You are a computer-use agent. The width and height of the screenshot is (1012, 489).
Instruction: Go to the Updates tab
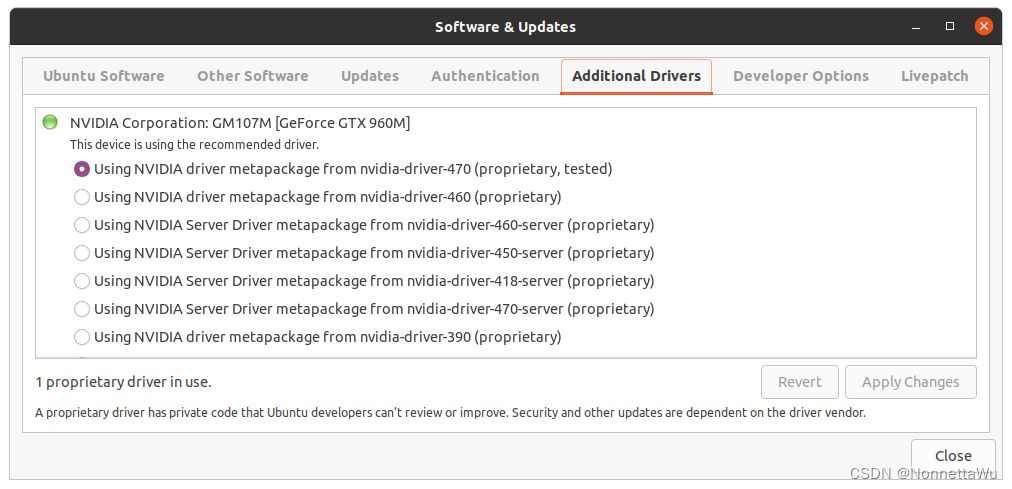point(370,76)
